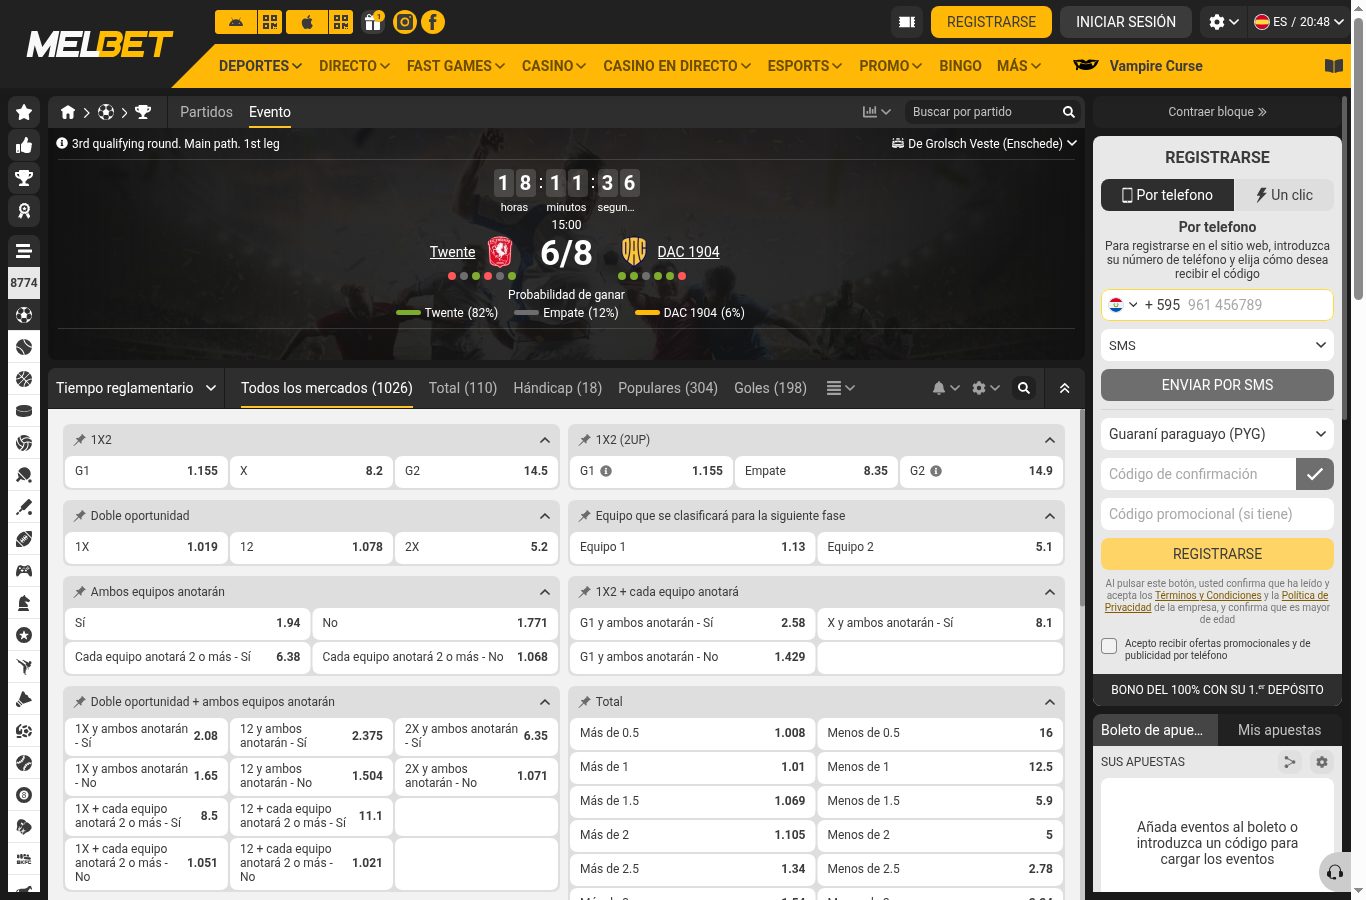Tick the promotional offers acceptance checkbox
The image size is (1366, 900).
click(x=1109, y=646)
